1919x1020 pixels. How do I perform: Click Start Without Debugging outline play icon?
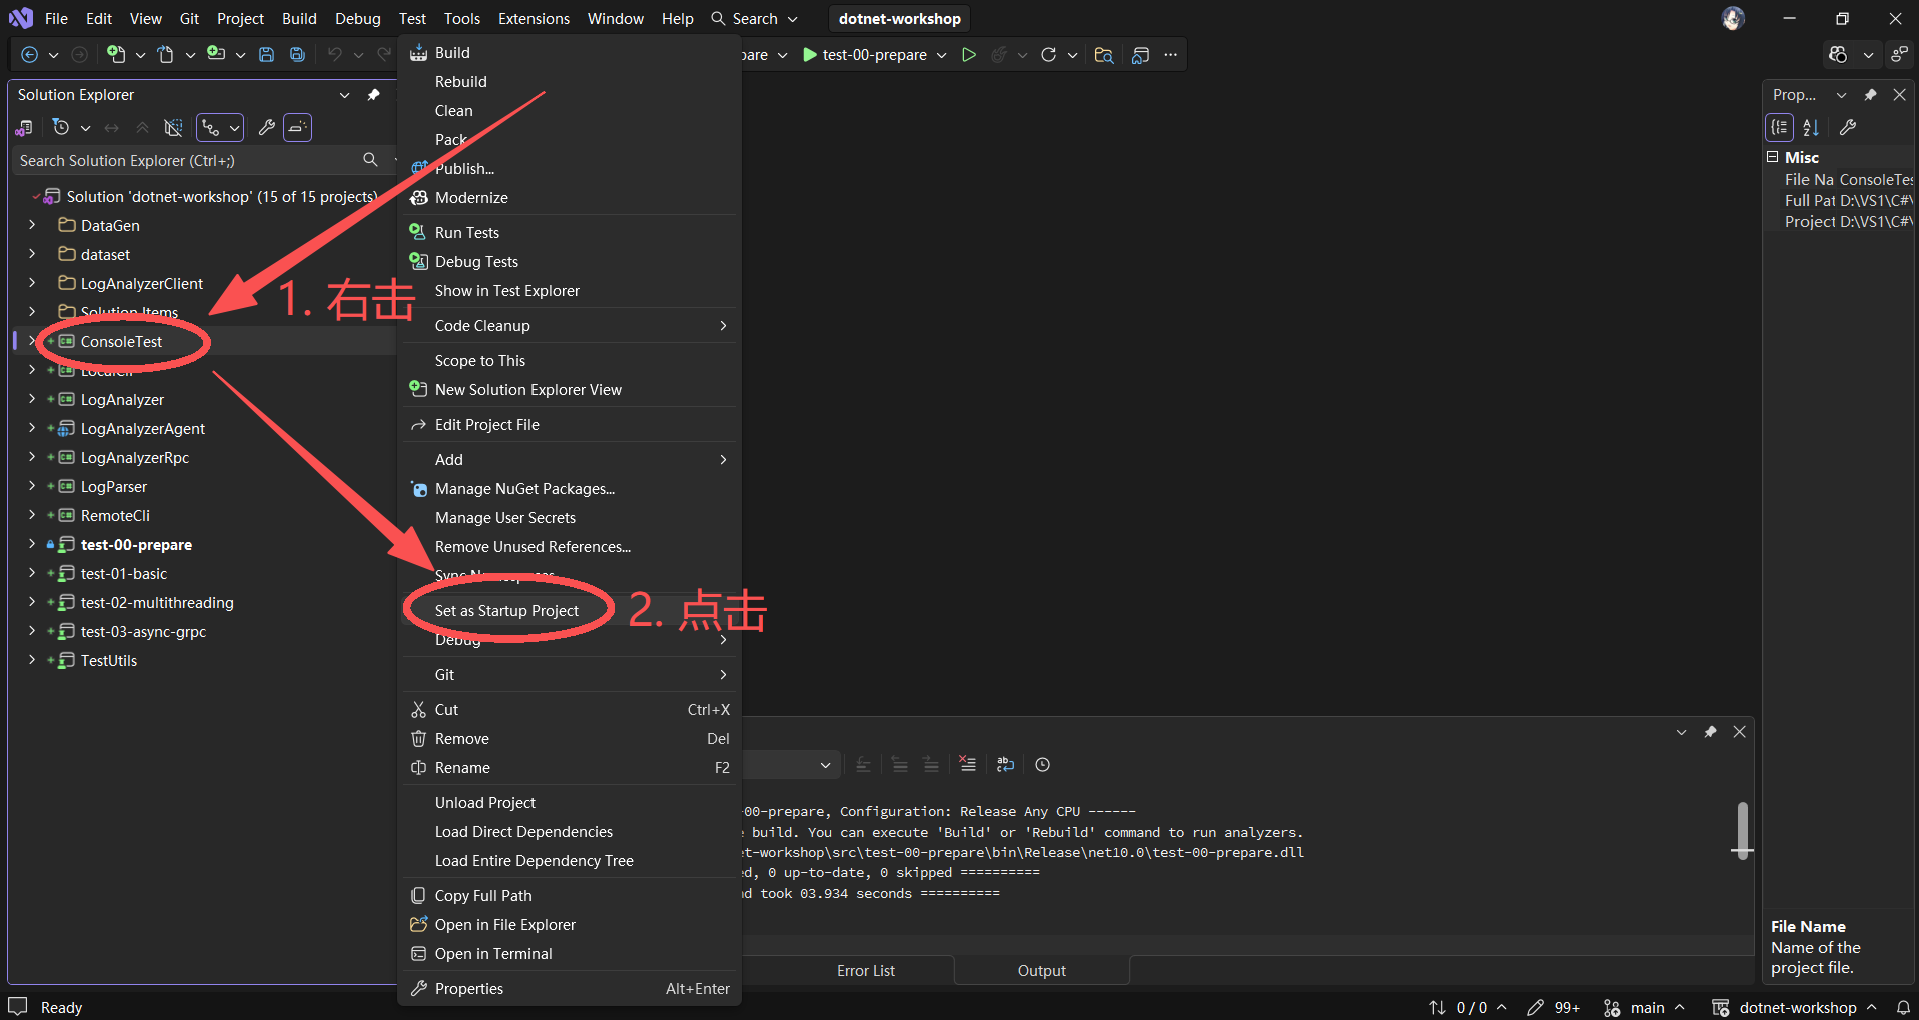(968, 55)
